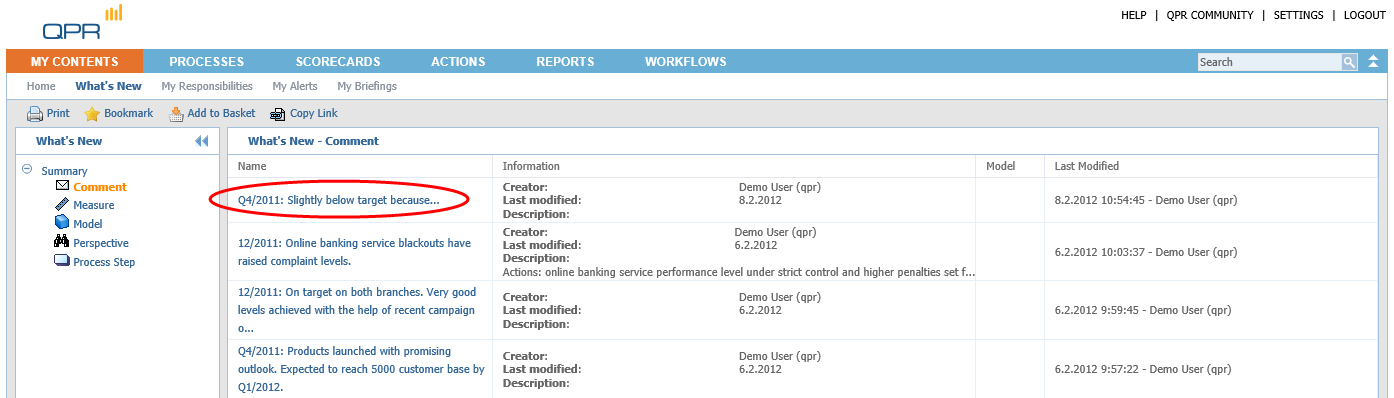Click the search magnifier icon
The width and height of the screenshot is (1394, 398).
click(x=1349, y=62)
